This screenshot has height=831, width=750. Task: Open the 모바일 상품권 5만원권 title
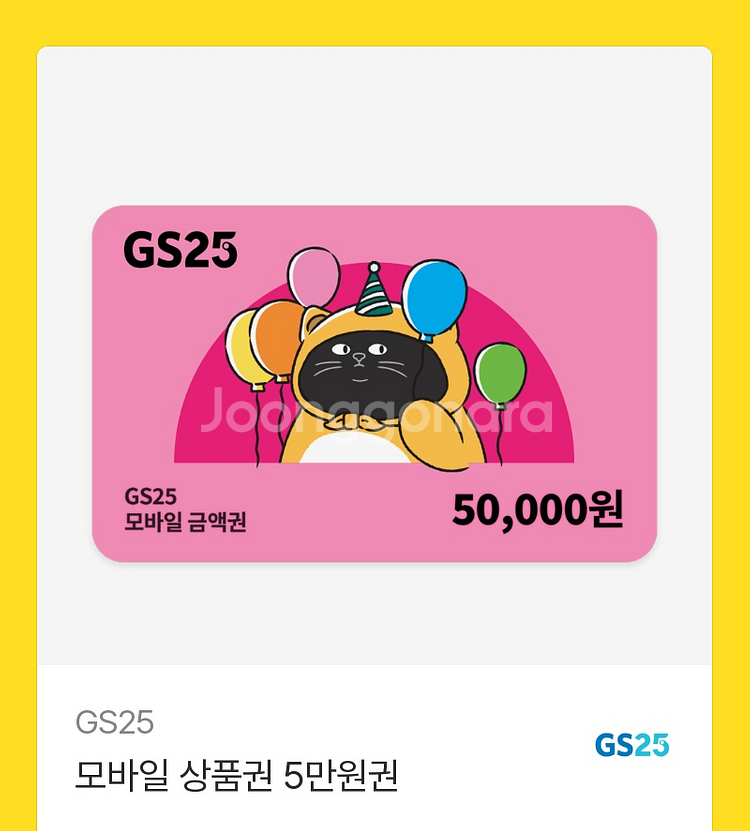pyautogui.click(x=236, y=775)
